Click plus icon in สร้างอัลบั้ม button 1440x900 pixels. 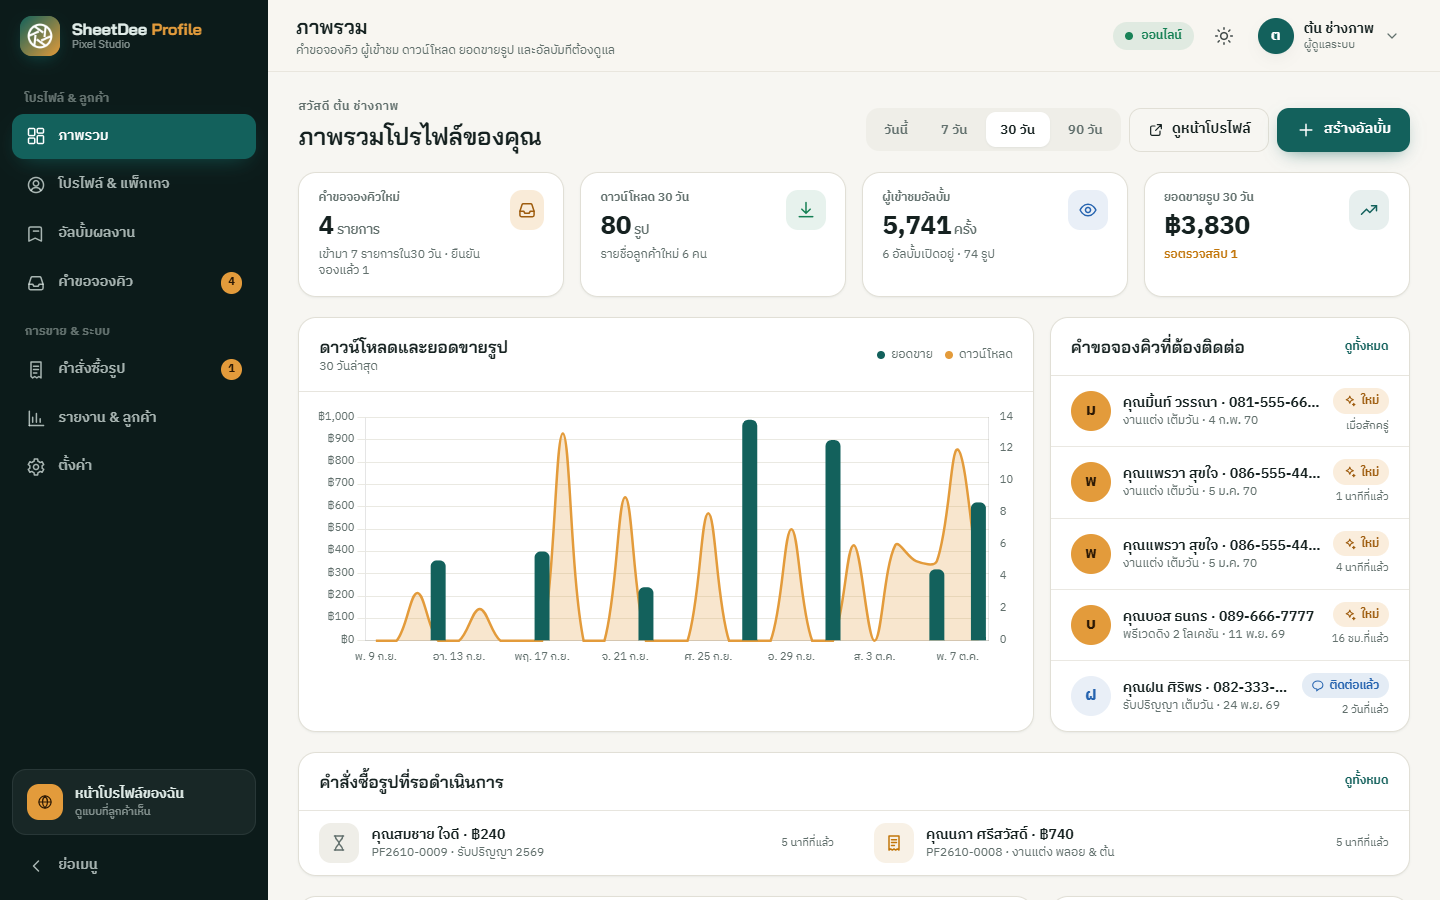[1306, 130]
